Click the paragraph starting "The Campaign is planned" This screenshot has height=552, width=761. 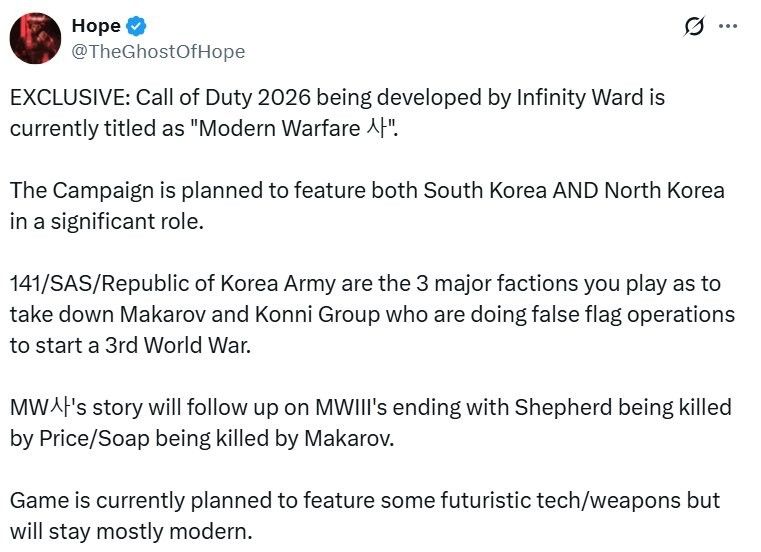[x=367, y=205]
